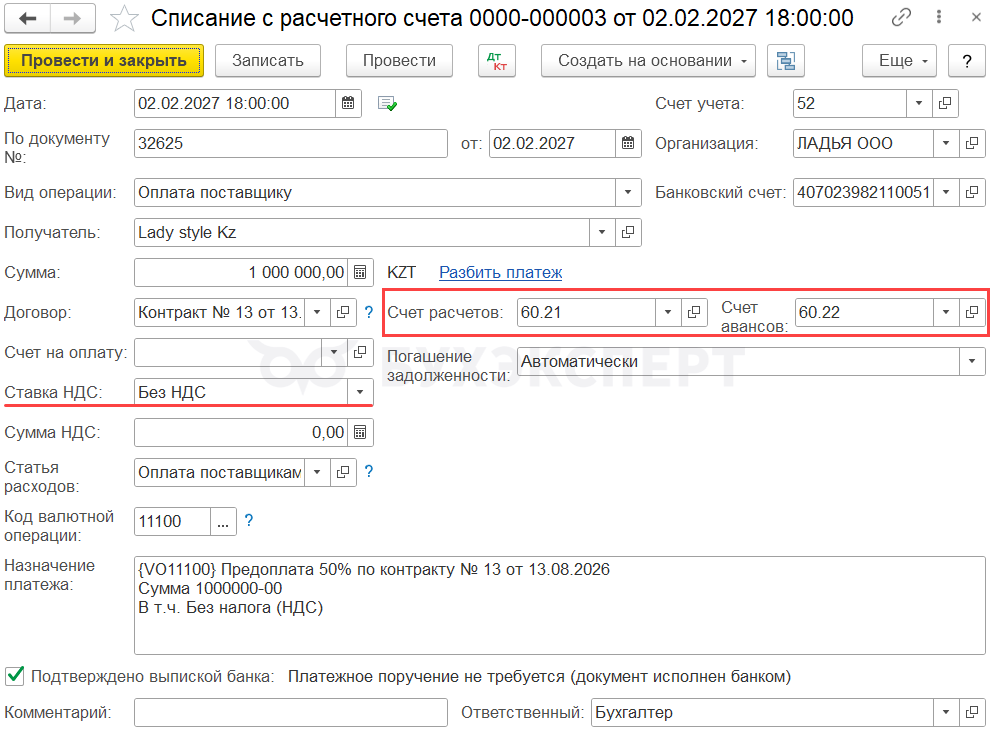The width and height of the screenshot is (993, 736).
Task: Open the 'Еще' menu
Action: click(899, 61)
